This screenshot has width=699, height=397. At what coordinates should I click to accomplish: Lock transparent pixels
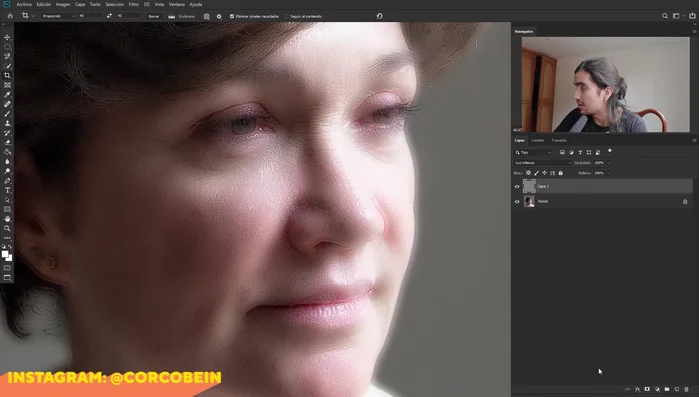(x=528, y=173)
